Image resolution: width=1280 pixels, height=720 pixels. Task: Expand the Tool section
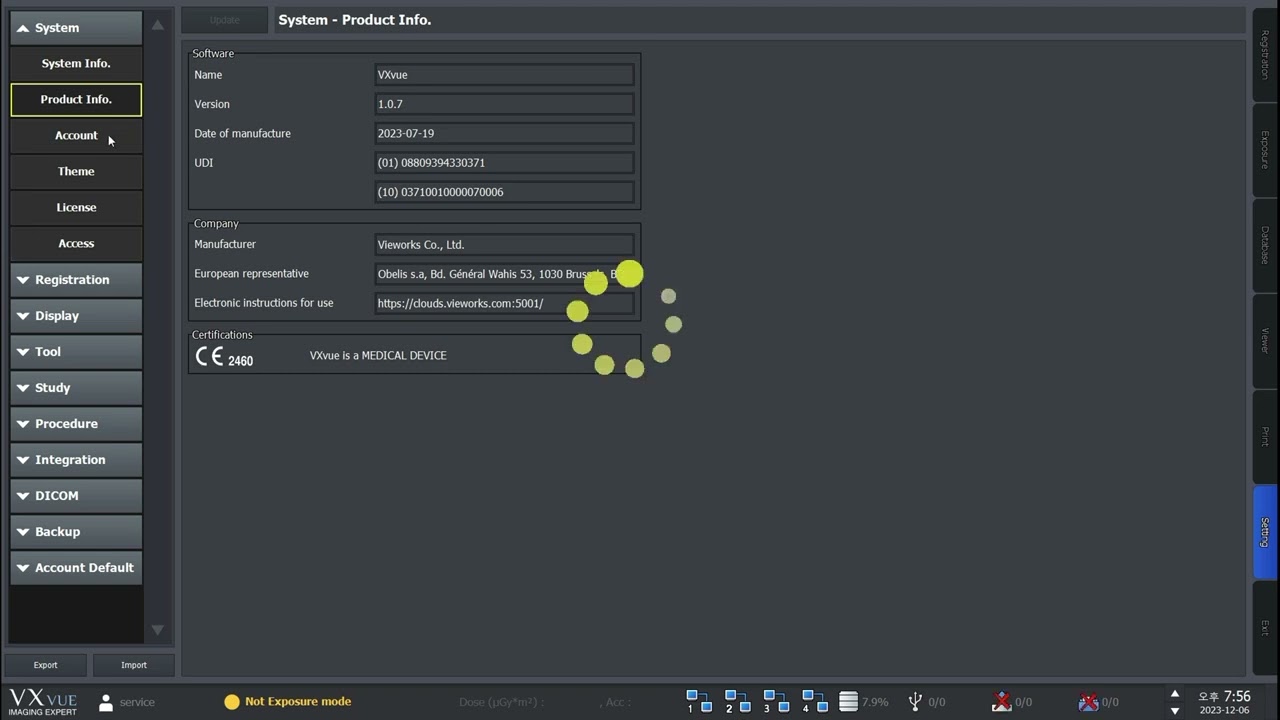(76, 352)
